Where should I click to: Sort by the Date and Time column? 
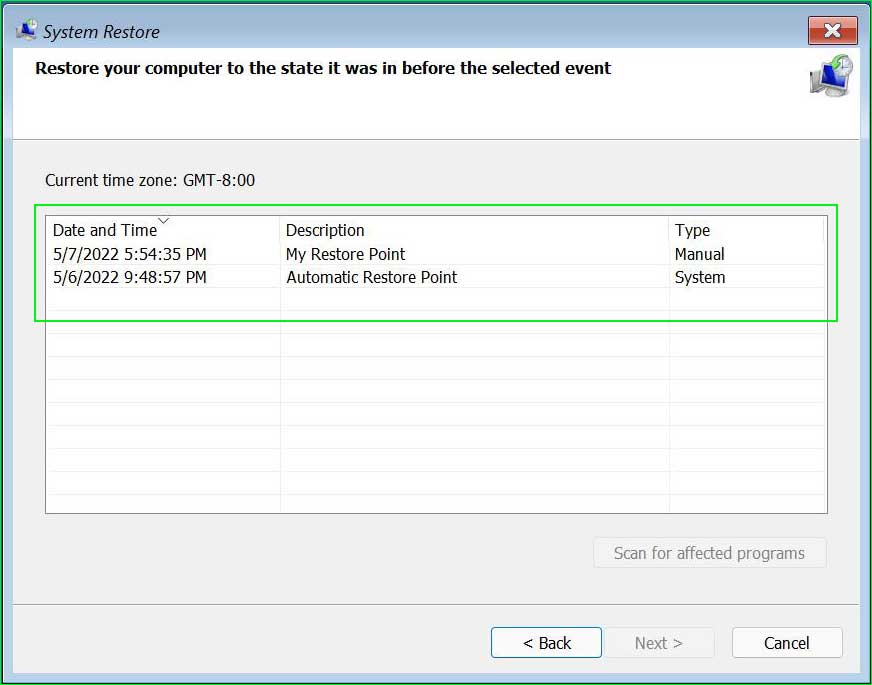point(105,230)
